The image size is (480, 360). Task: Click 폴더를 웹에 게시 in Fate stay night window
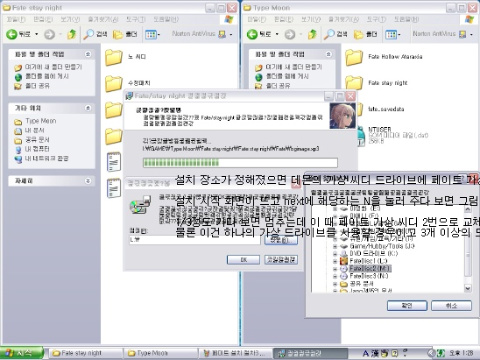[x=42, y=76]
